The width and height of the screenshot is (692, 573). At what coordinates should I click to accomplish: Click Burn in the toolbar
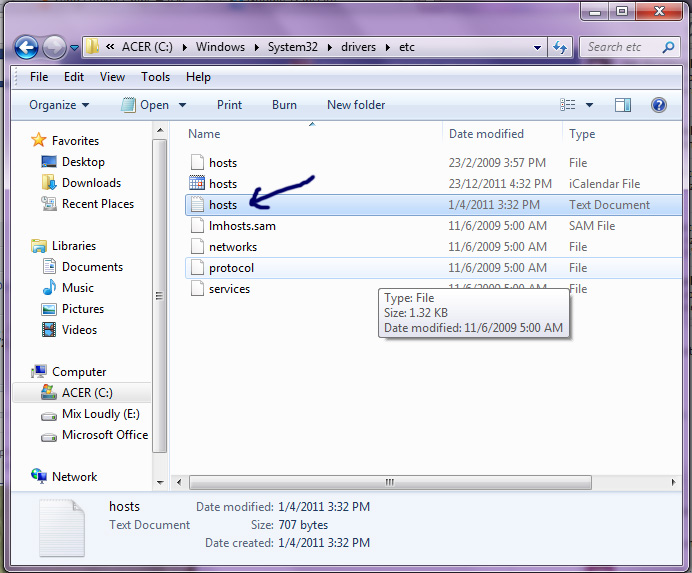284,105
